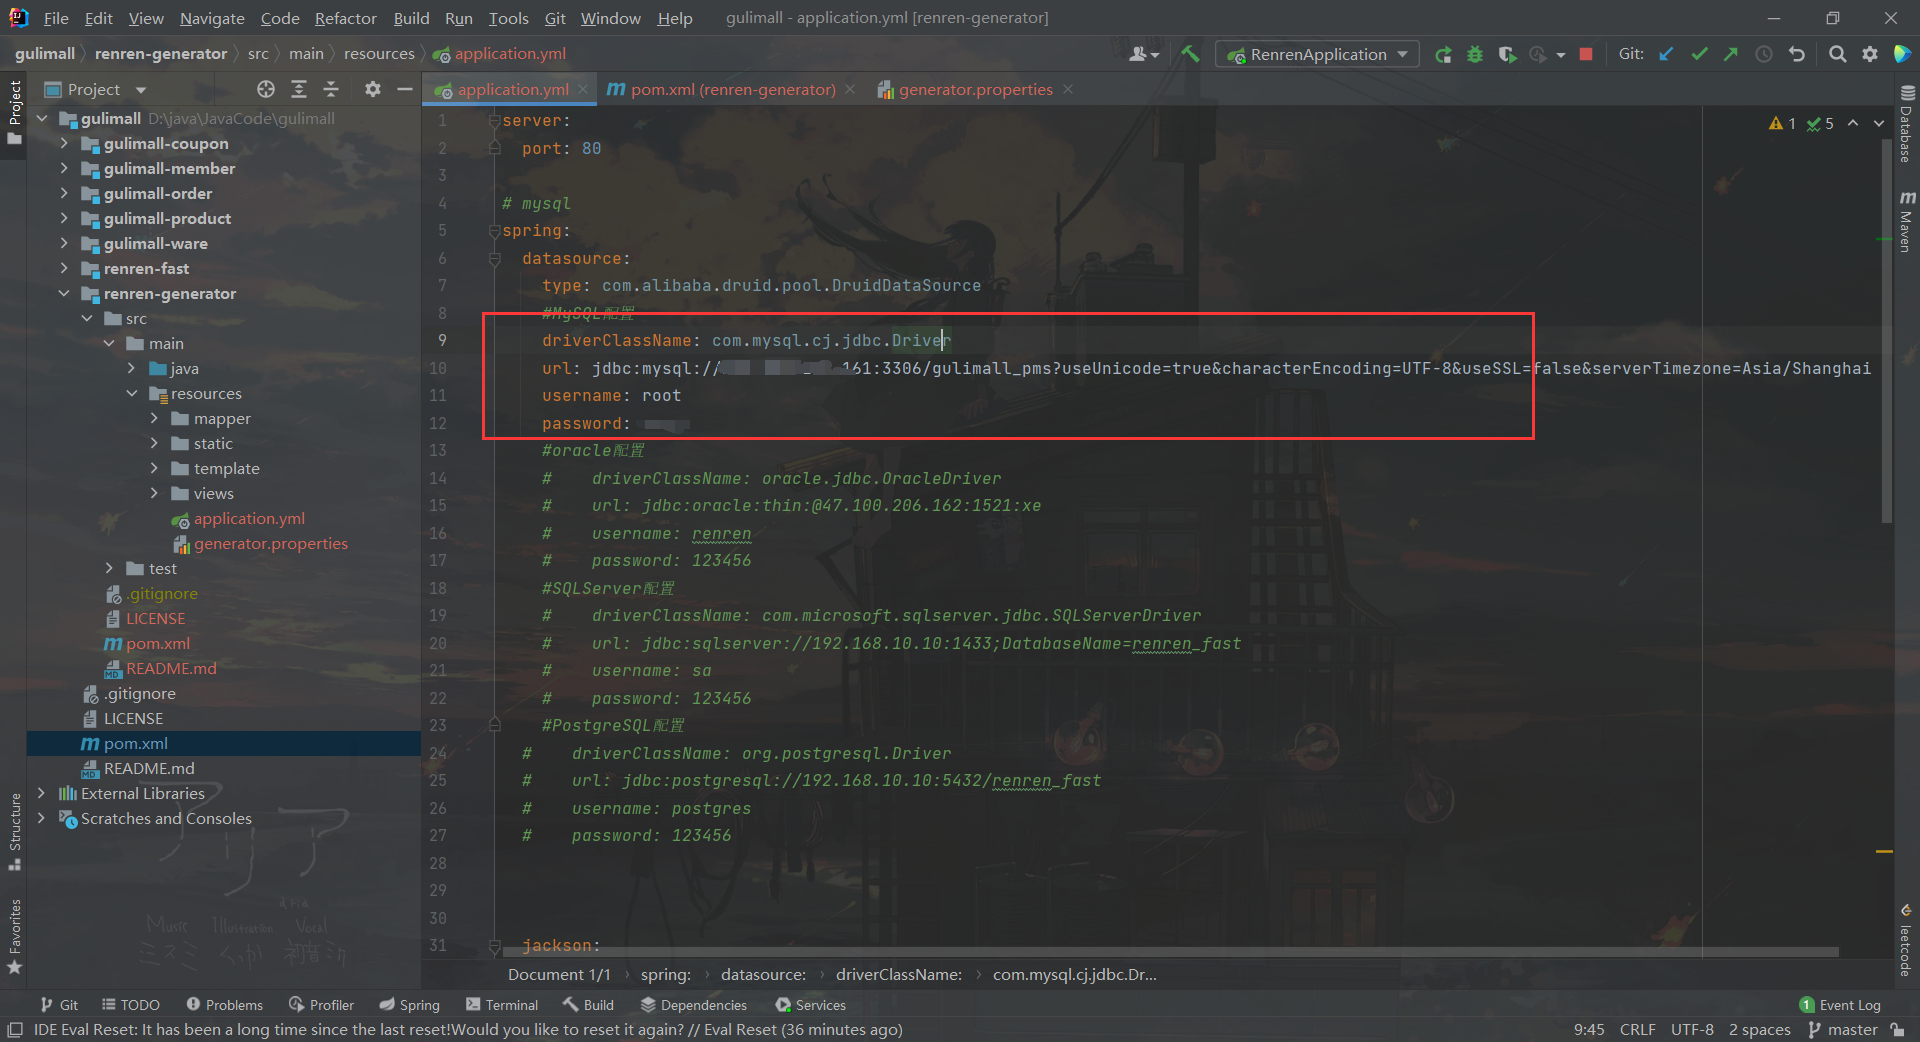
Task: Collapse the renren-generator module
Action: (x=64, y=293)
